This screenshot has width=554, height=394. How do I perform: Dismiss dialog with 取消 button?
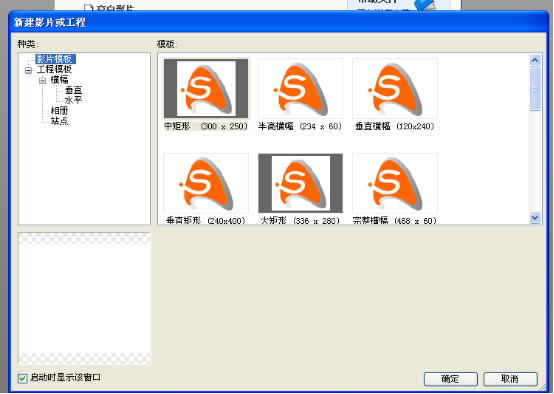(x=510, y=379)
